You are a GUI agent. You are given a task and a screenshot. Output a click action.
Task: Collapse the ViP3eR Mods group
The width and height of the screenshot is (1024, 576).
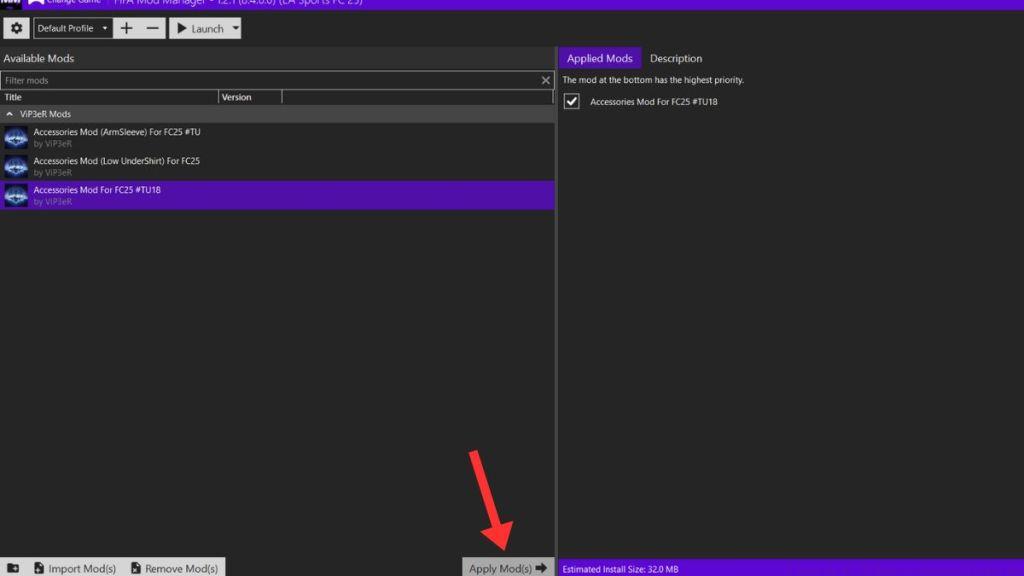[x=12, y=113]
